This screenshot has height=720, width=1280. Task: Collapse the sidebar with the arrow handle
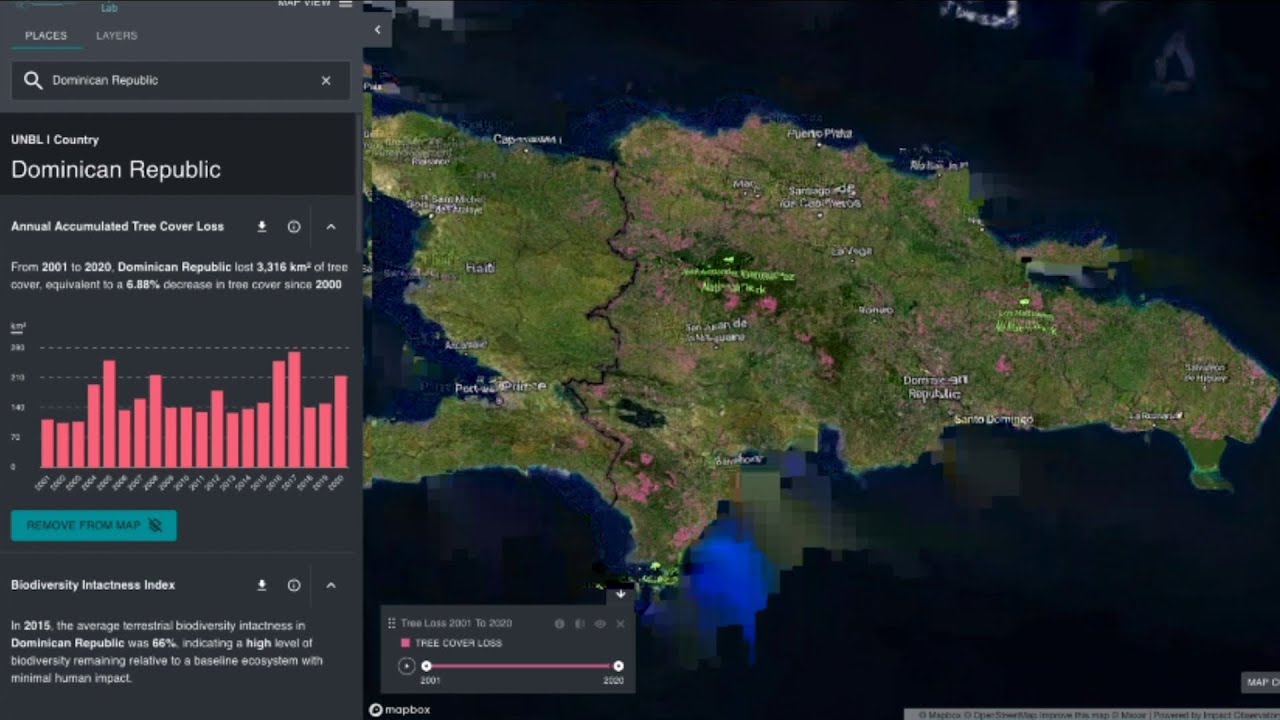pyautogui.click(x=377, y=30)
